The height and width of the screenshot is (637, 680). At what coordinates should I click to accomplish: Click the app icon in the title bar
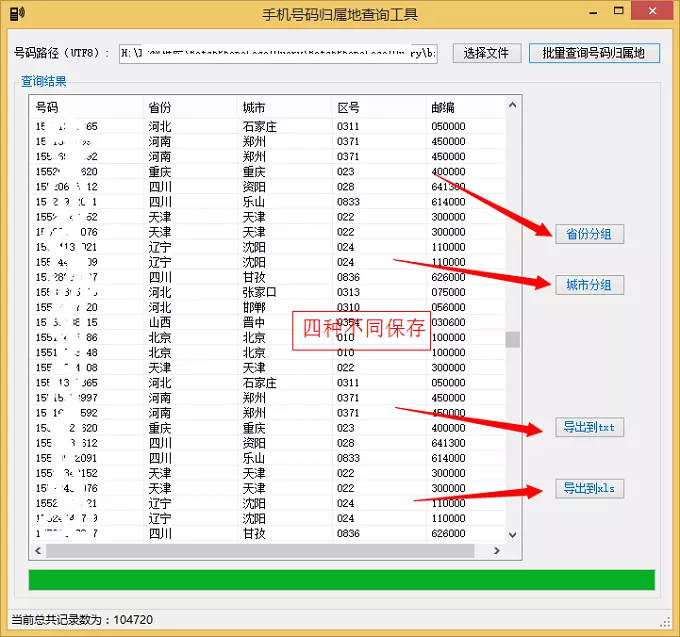pos(17,13)
